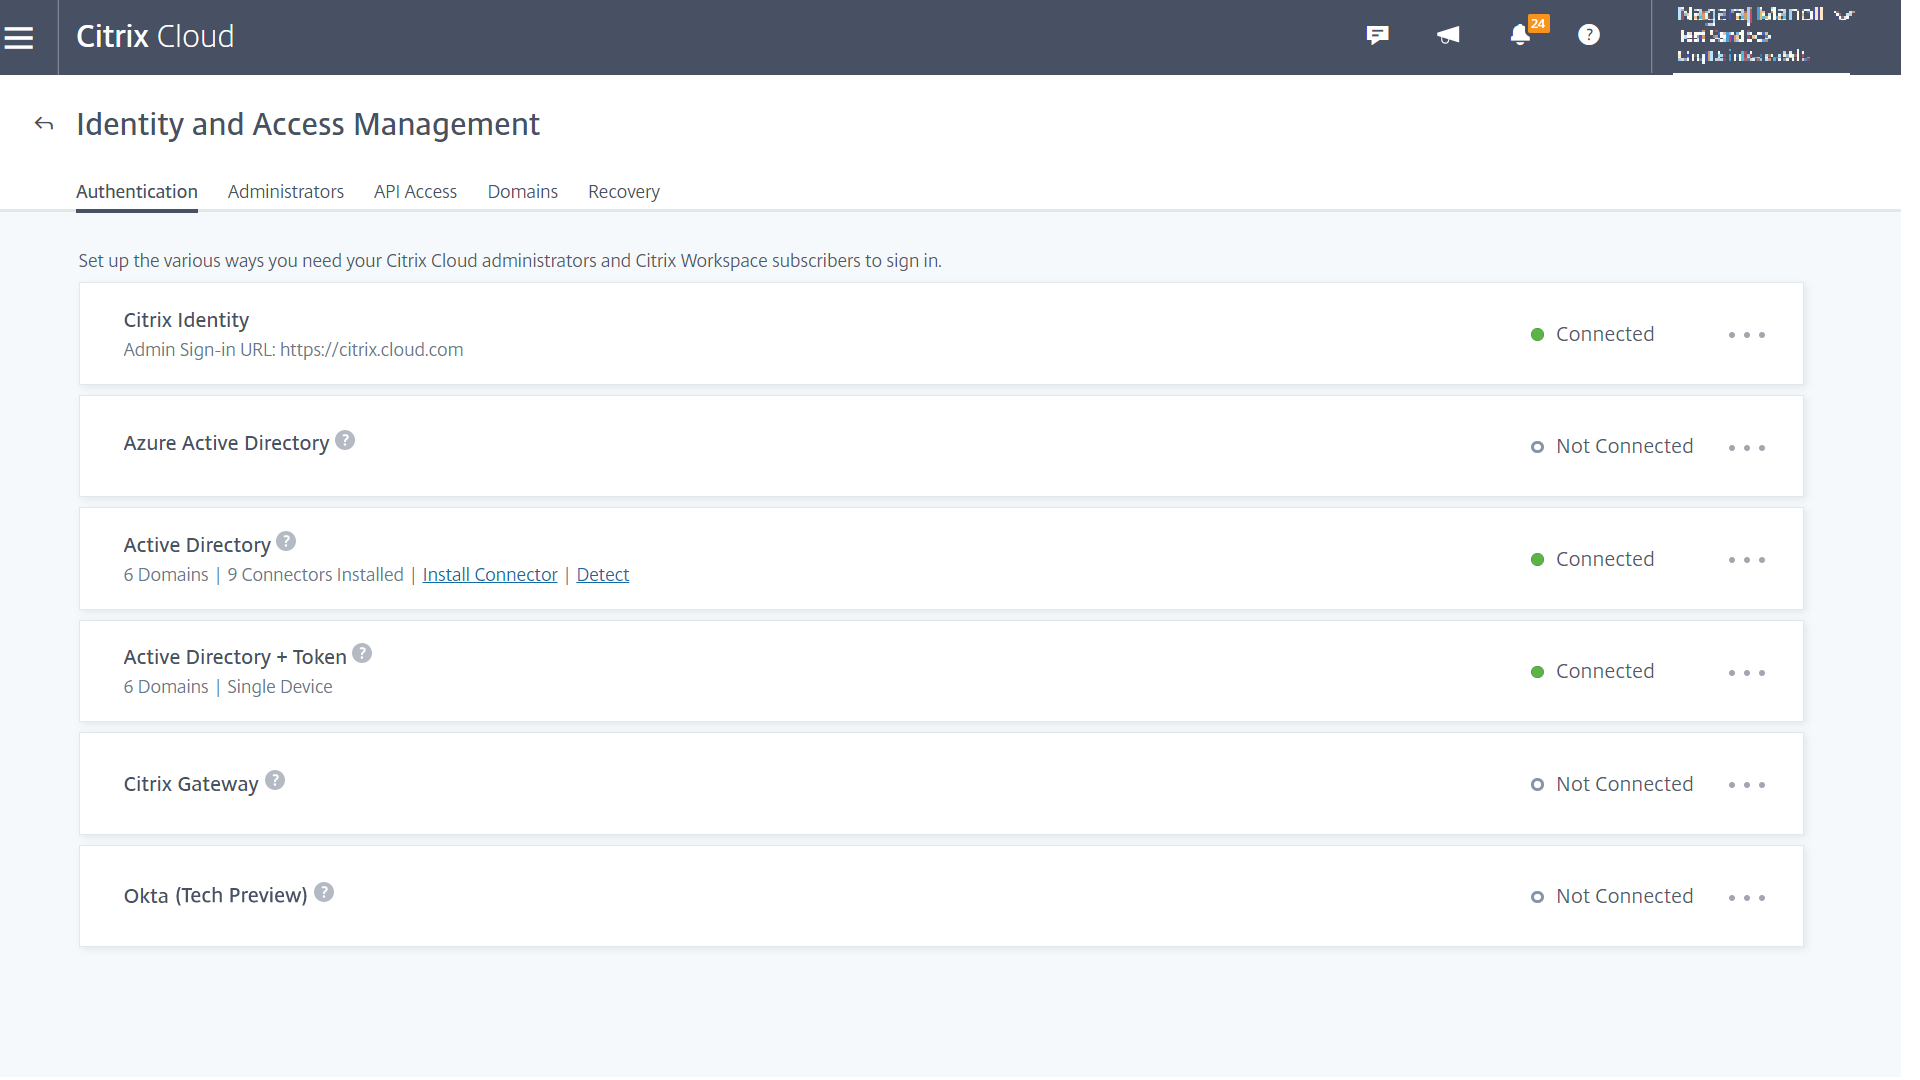1920x1080 pixels.
Task: Click help icon next to Azure Active Directory
Action: point(345,441)
